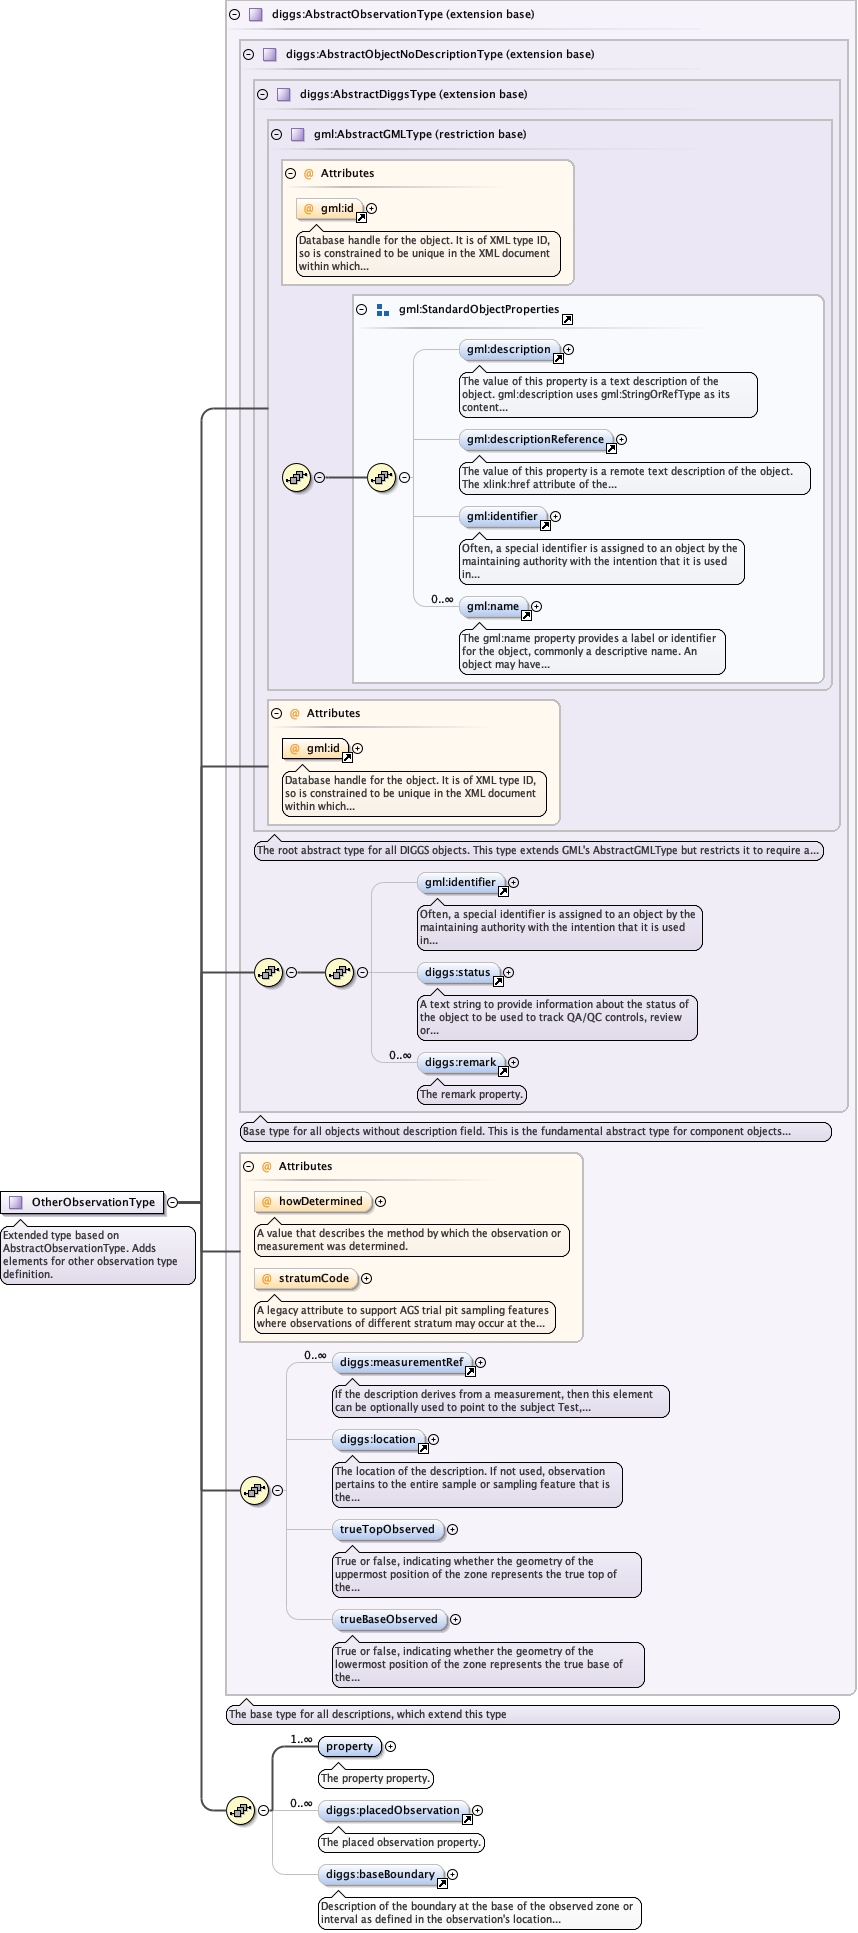Collapse the gml:StandardObjectProperties group
858x1933 pixels.
point(362,310)
